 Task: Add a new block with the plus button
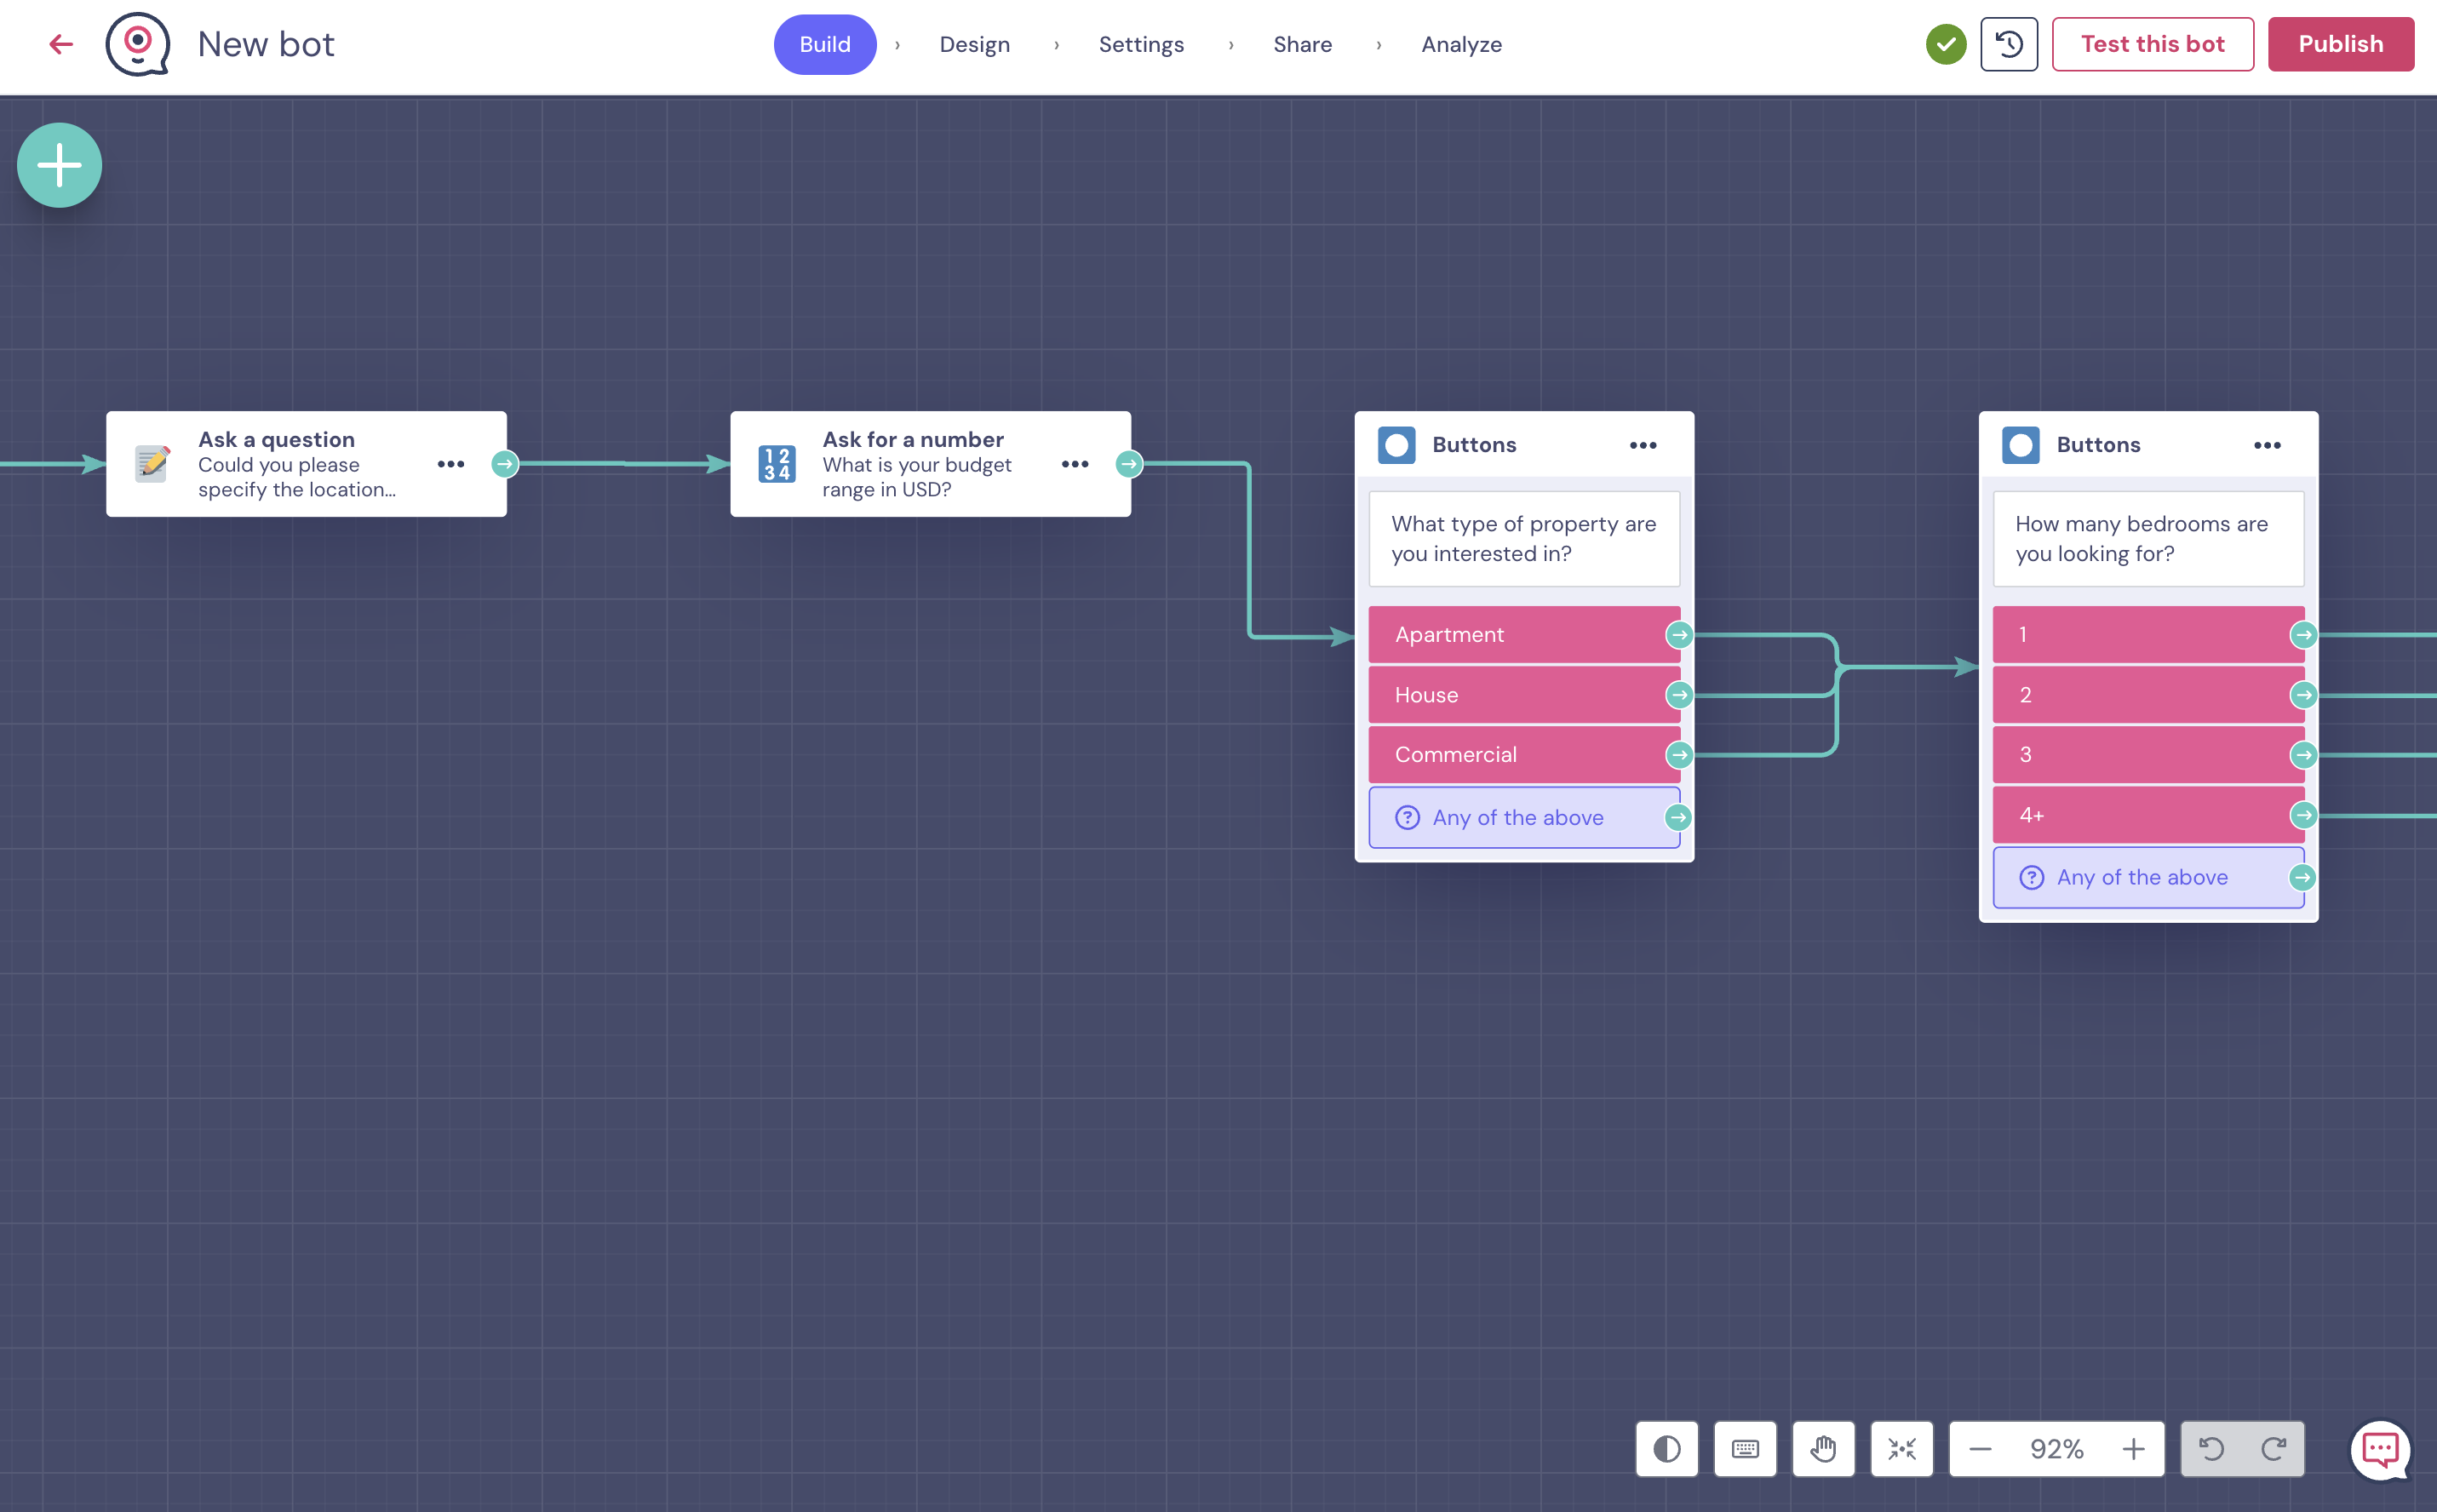coord(60,165)
